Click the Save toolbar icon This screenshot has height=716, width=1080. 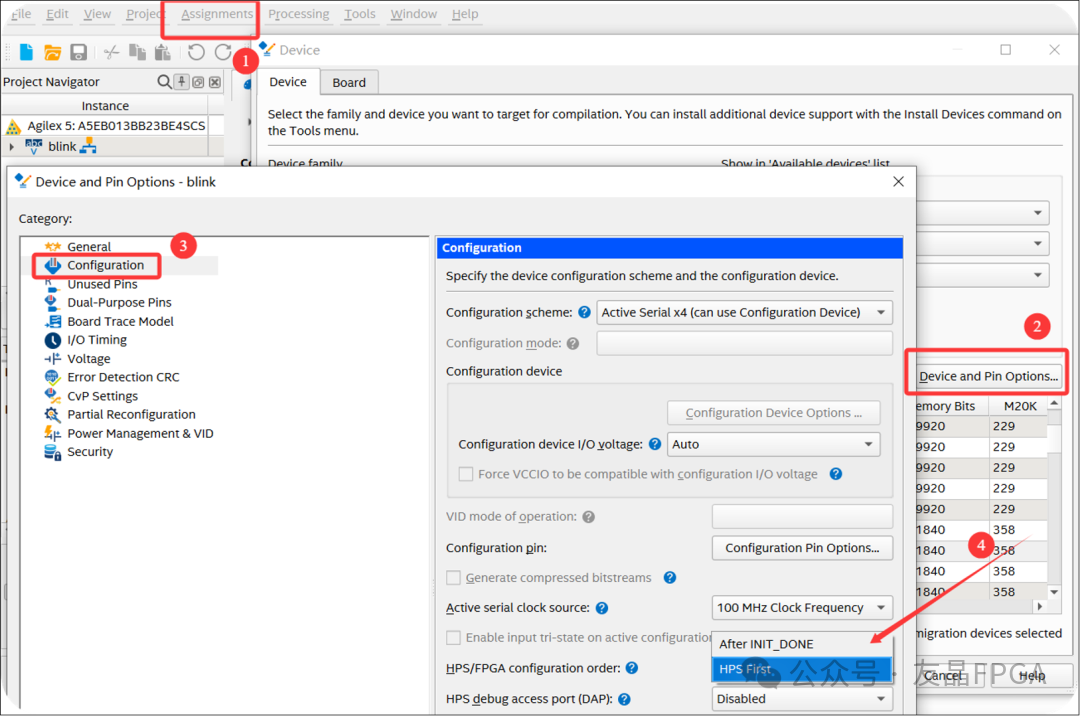click(79, 52)
